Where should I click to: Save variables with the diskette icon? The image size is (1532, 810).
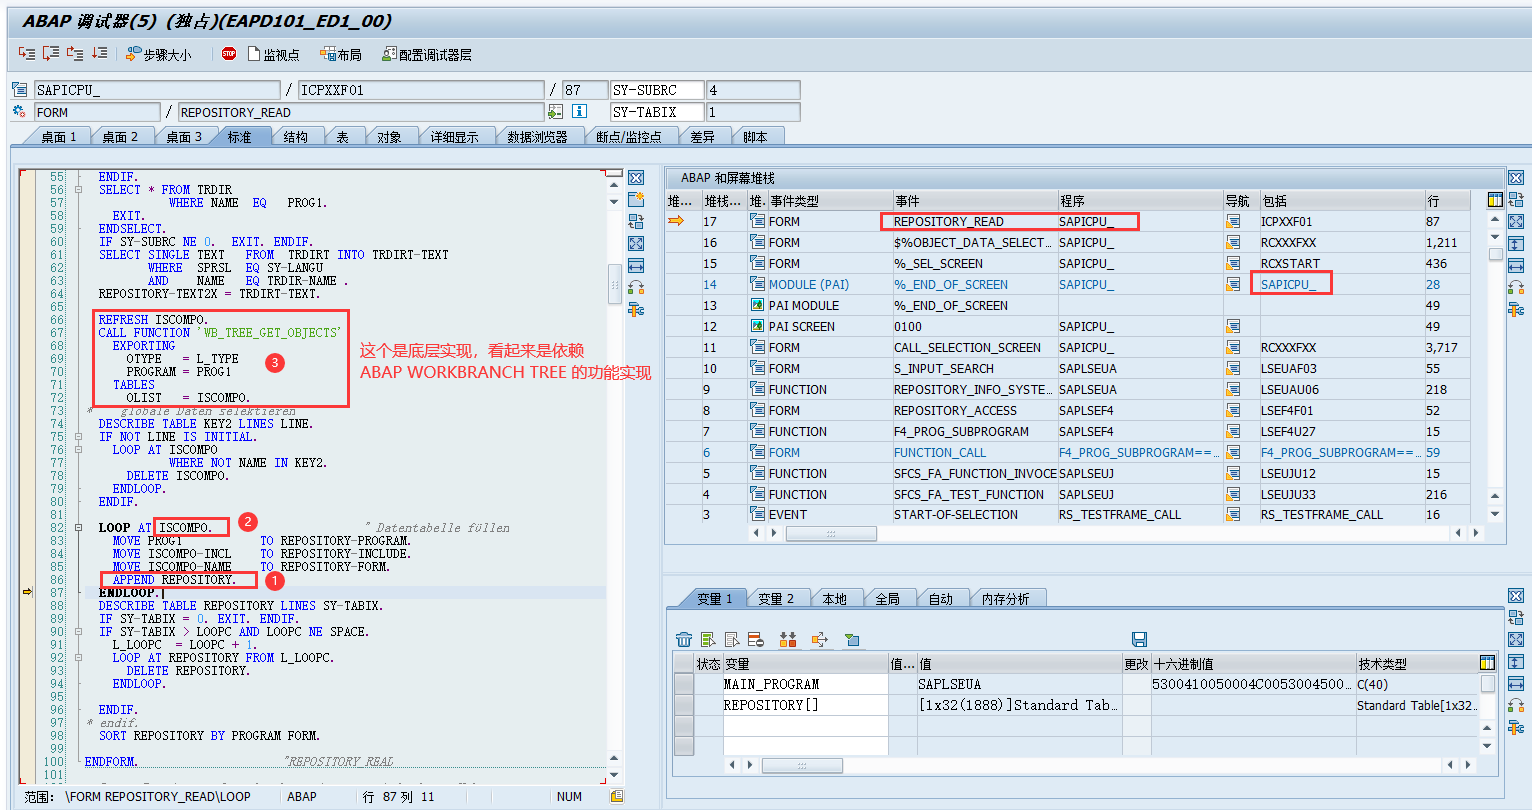click(x=1140, y=638)
